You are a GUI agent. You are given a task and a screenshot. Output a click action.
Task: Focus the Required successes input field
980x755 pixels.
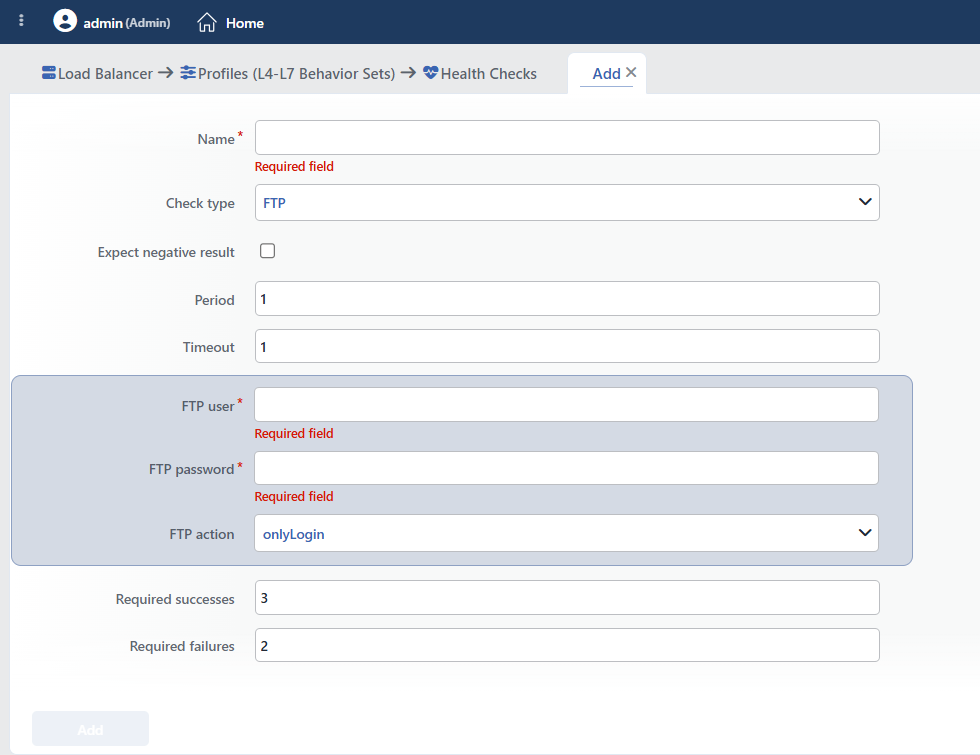click(567, 598)
